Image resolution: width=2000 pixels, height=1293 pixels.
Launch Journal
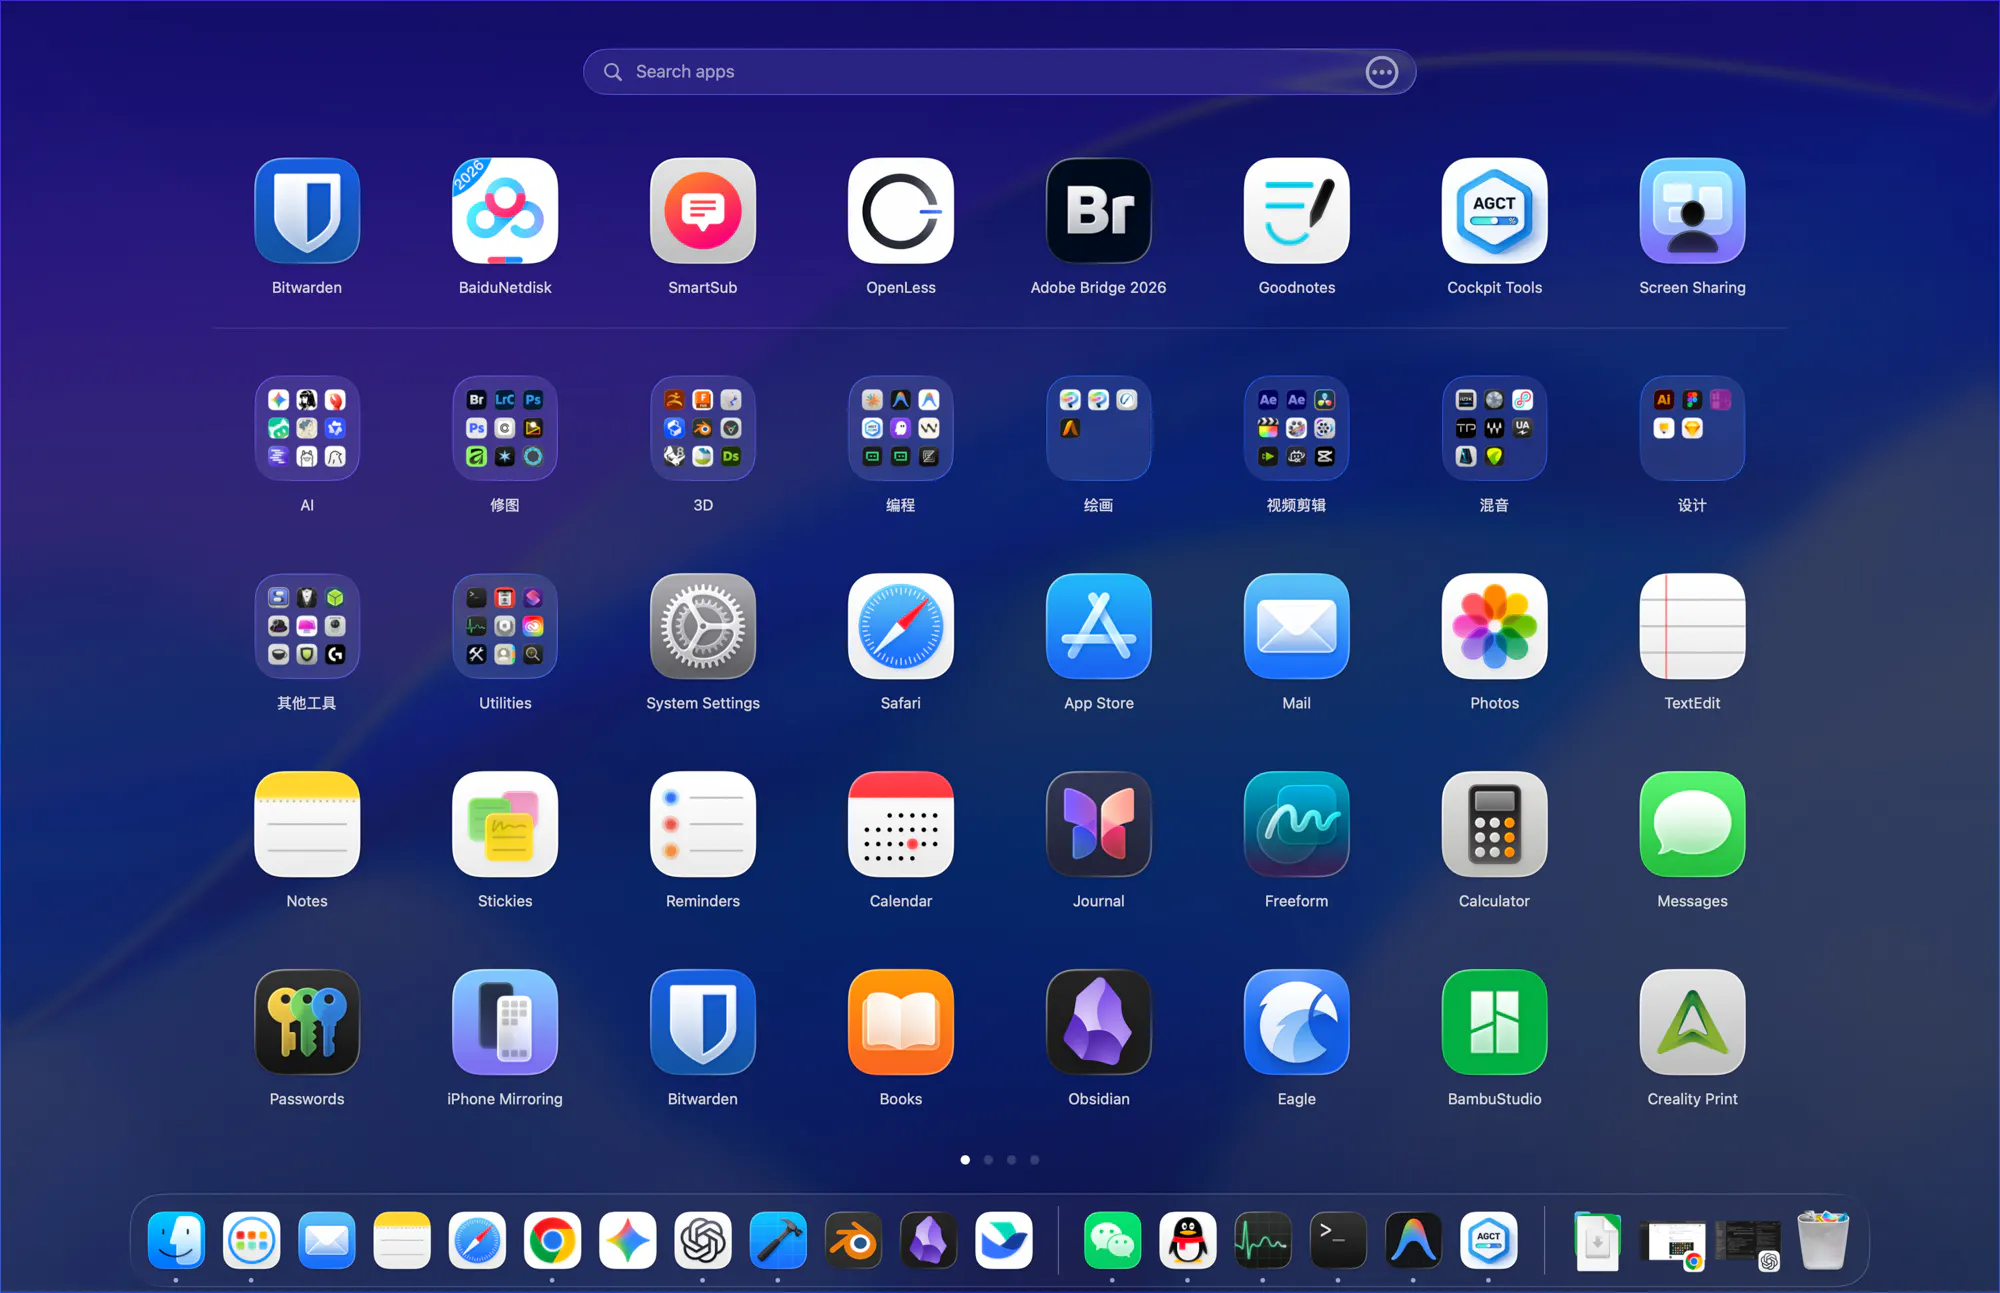tap(1099, 824)
